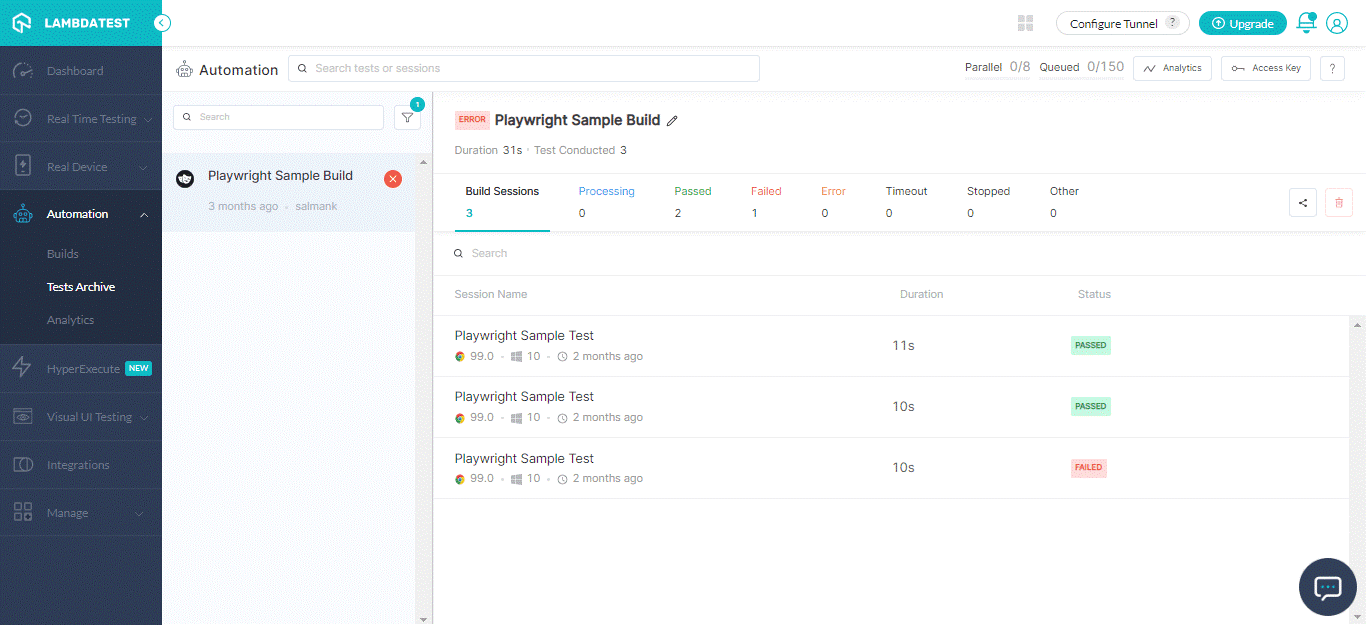
Task: Click the share build icon
Action: (x=1303, y=203)
